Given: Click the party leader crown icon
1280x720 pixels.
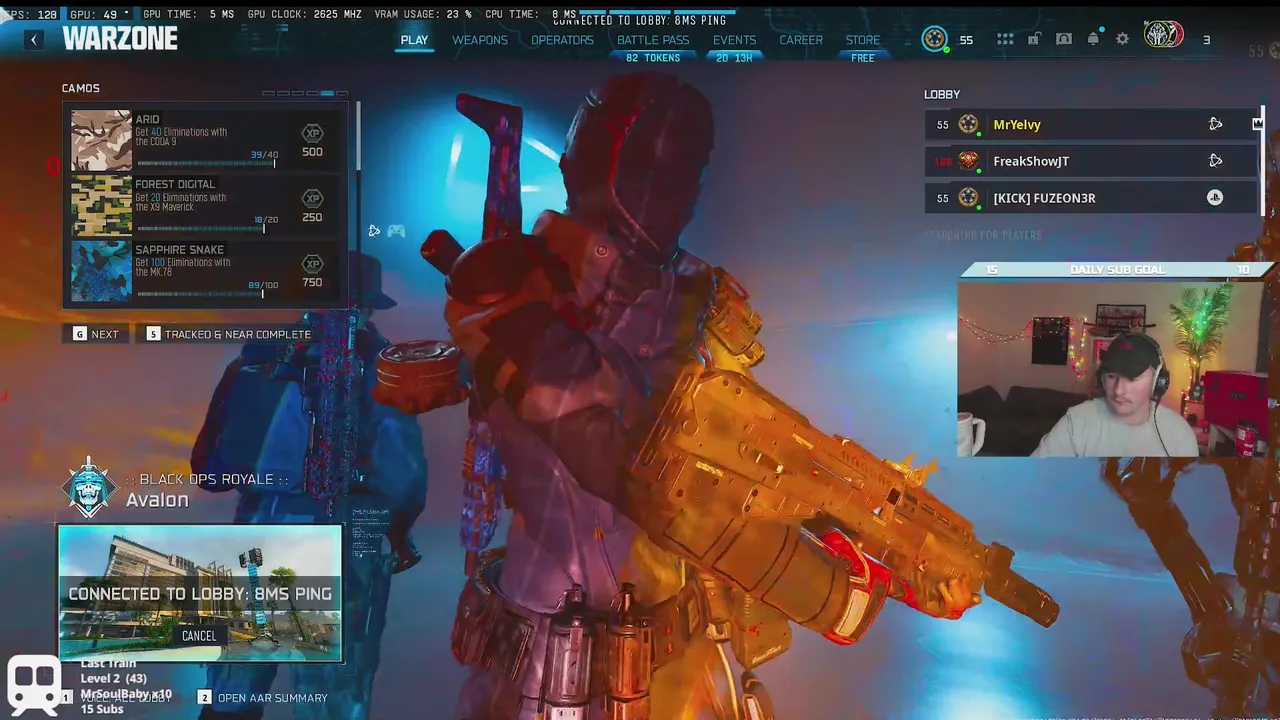Looking at the screenshot, I should 1257,124.
